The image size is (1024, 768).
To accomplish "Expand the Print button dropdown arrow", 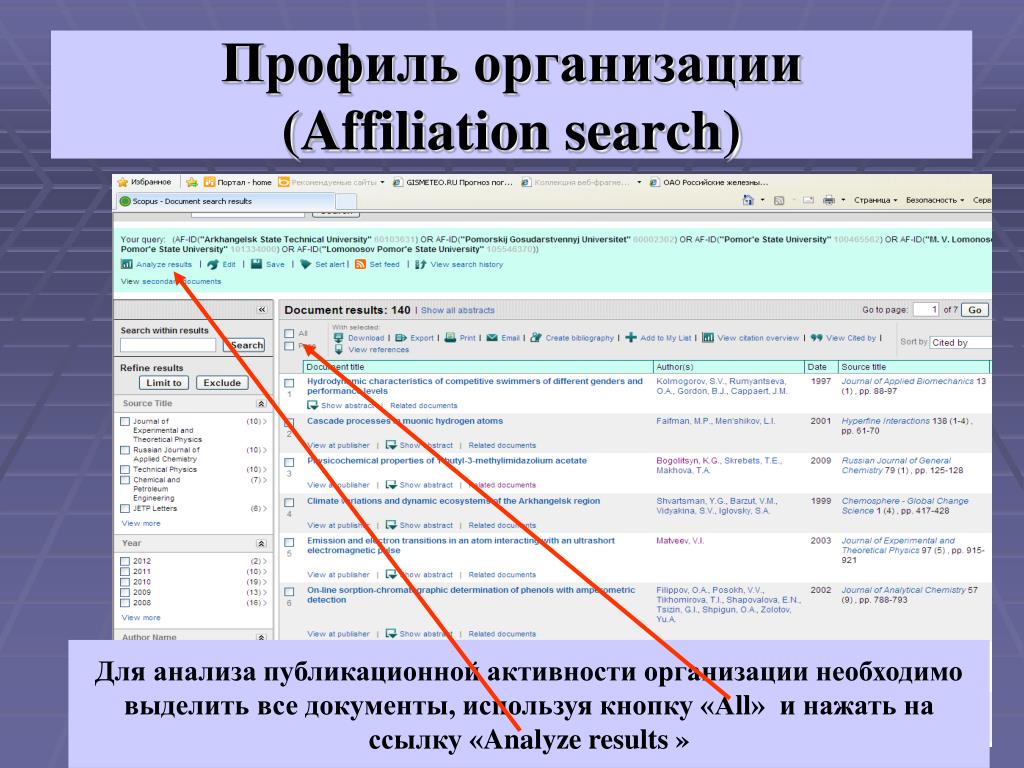I will click(x=843, y=200).
